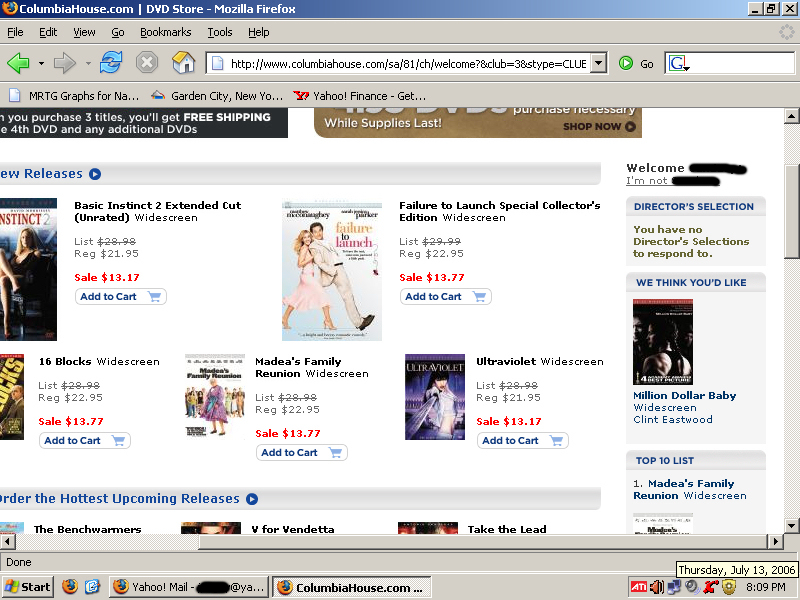Click the Madea's Family Reunion cover thumbnail
The image size is (800, 600).
tap(215, 396)
